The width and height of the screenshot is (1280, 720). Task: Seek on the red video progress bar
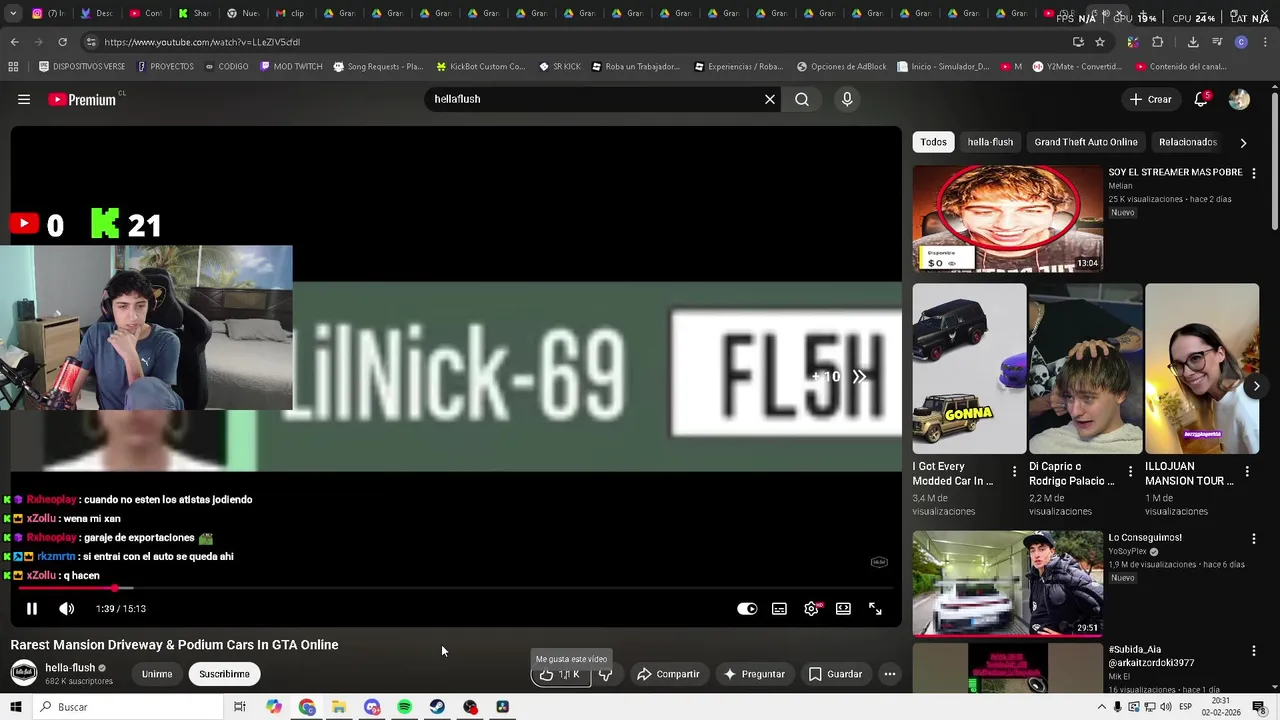click(x=456, y=588)
